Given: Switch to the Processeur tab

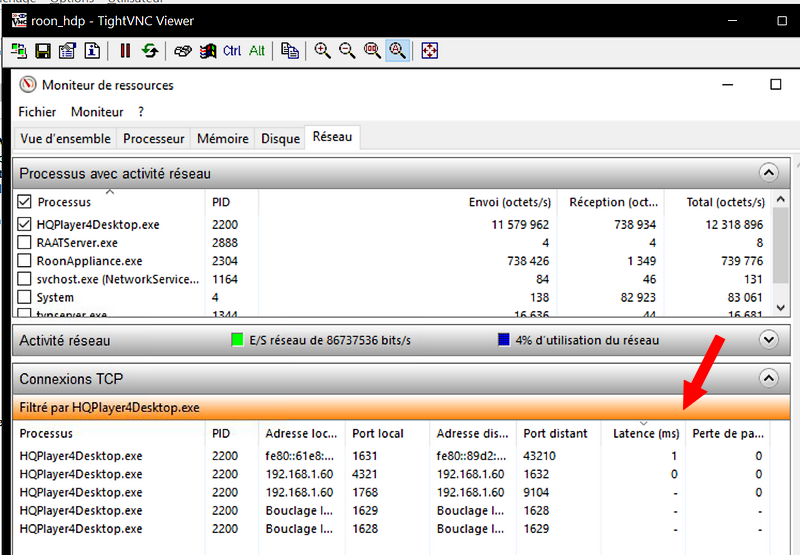Looking at the screenshot, I should [154, 139].
